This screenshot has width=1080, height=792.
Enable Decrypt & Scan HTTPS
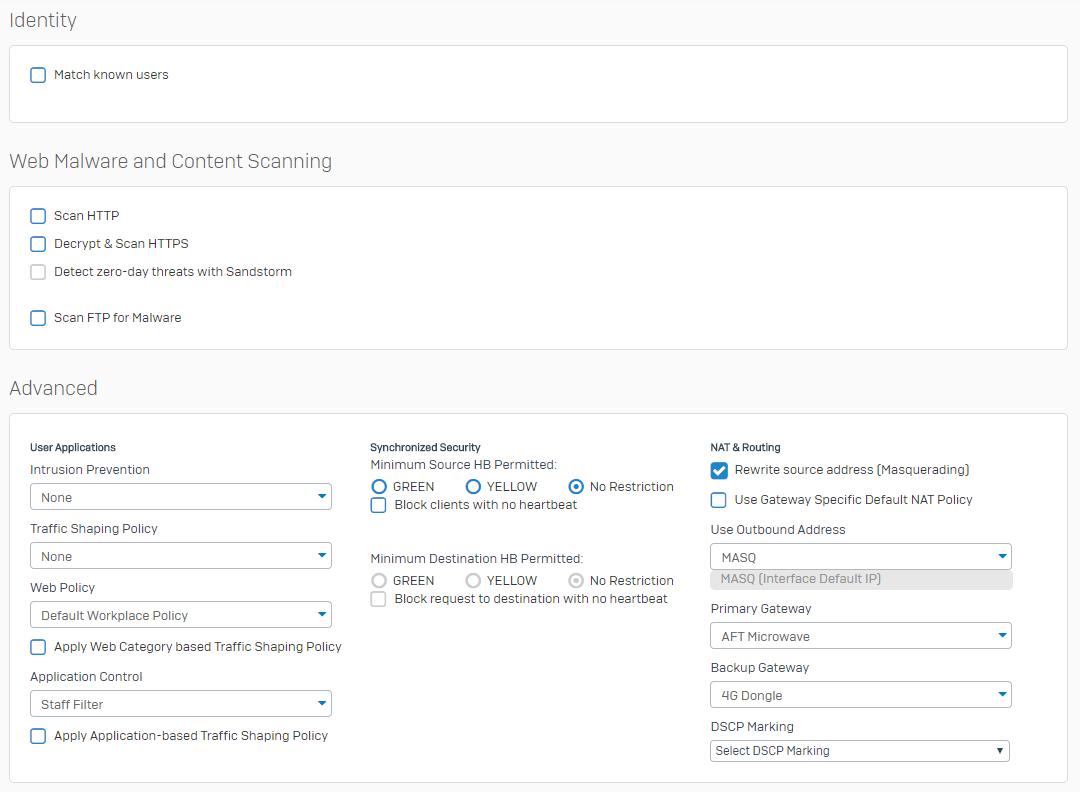tap(38, 244)
